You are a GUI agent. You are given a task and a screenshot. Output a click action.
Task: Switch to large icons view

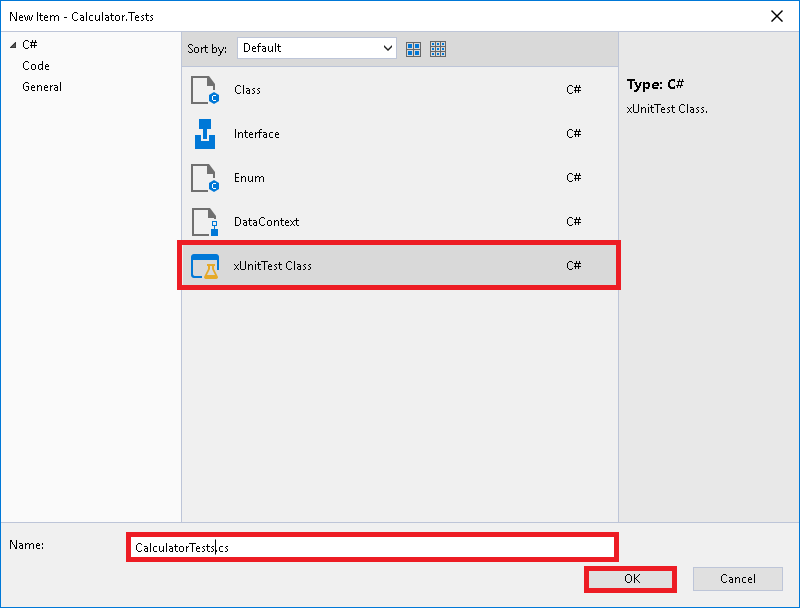point(414,48)
